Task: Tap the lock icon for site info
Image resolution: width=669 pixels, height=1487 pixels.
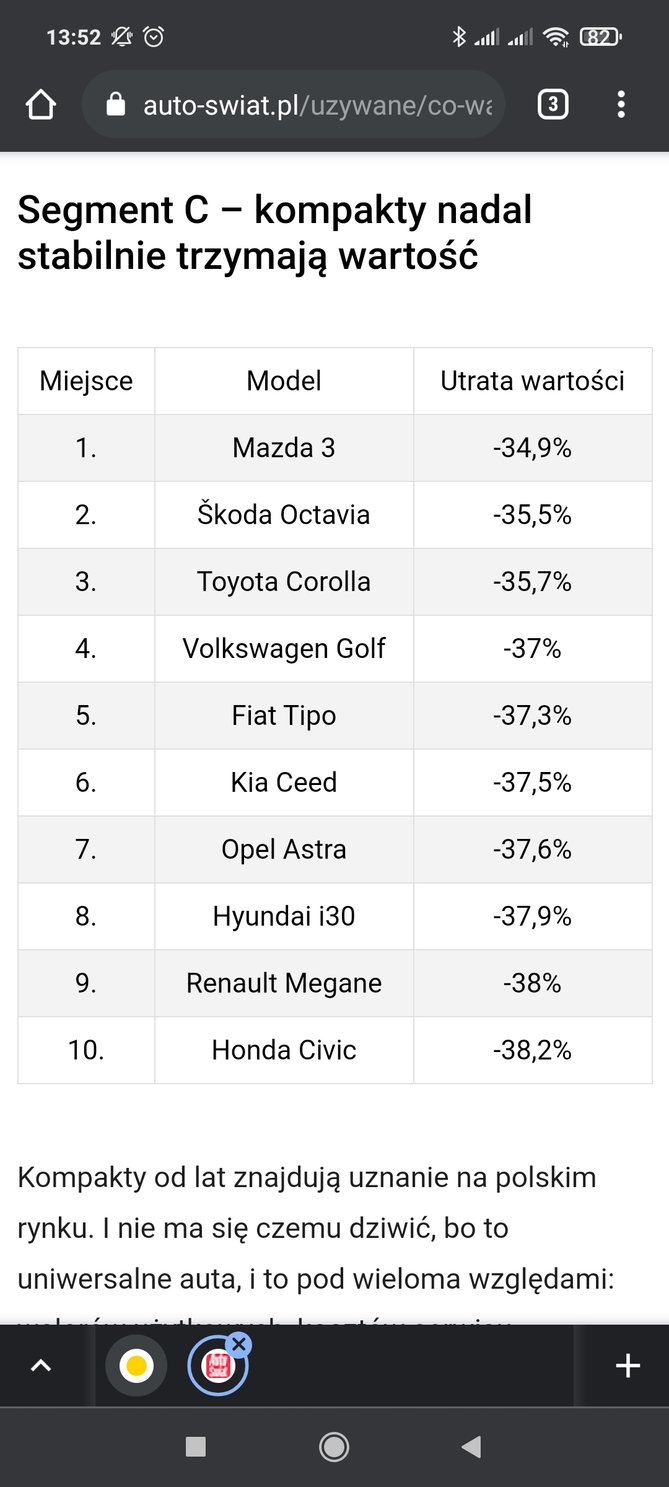Action: coord(115,104)
